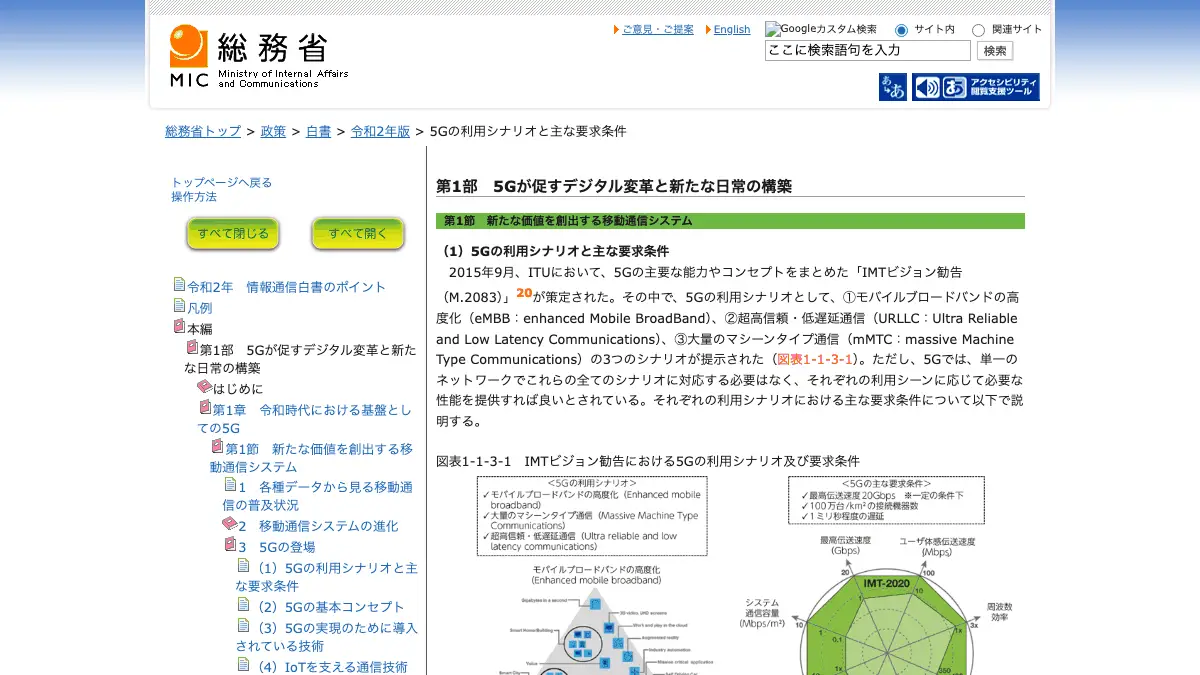Open はじめに tree link
1200x675 pixels.
tap(238, 389)
